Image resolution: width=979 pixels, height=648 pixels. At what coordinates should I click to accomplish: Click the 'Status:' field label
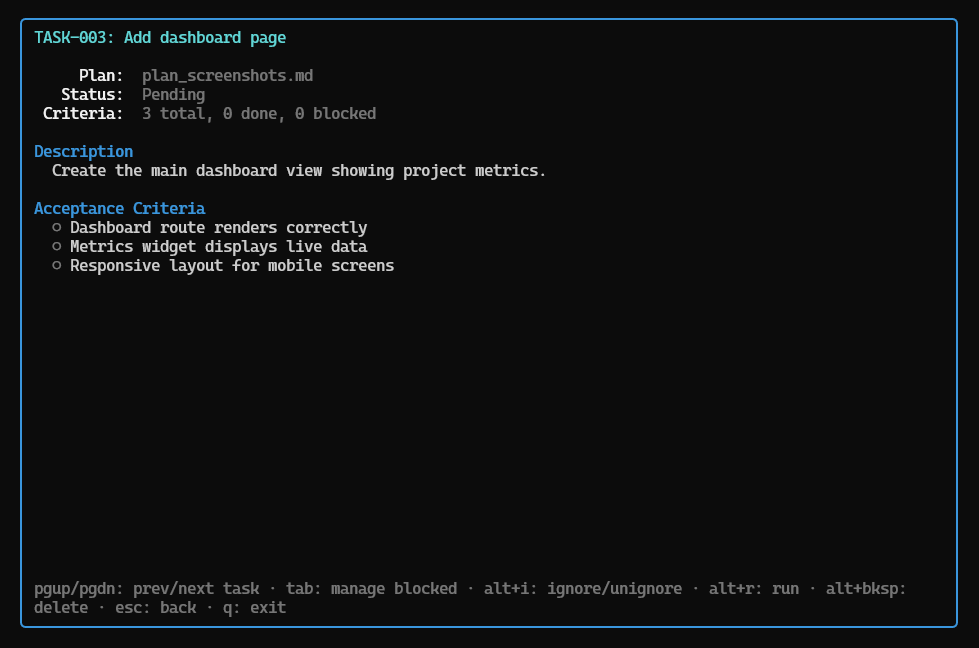point(92,95)
